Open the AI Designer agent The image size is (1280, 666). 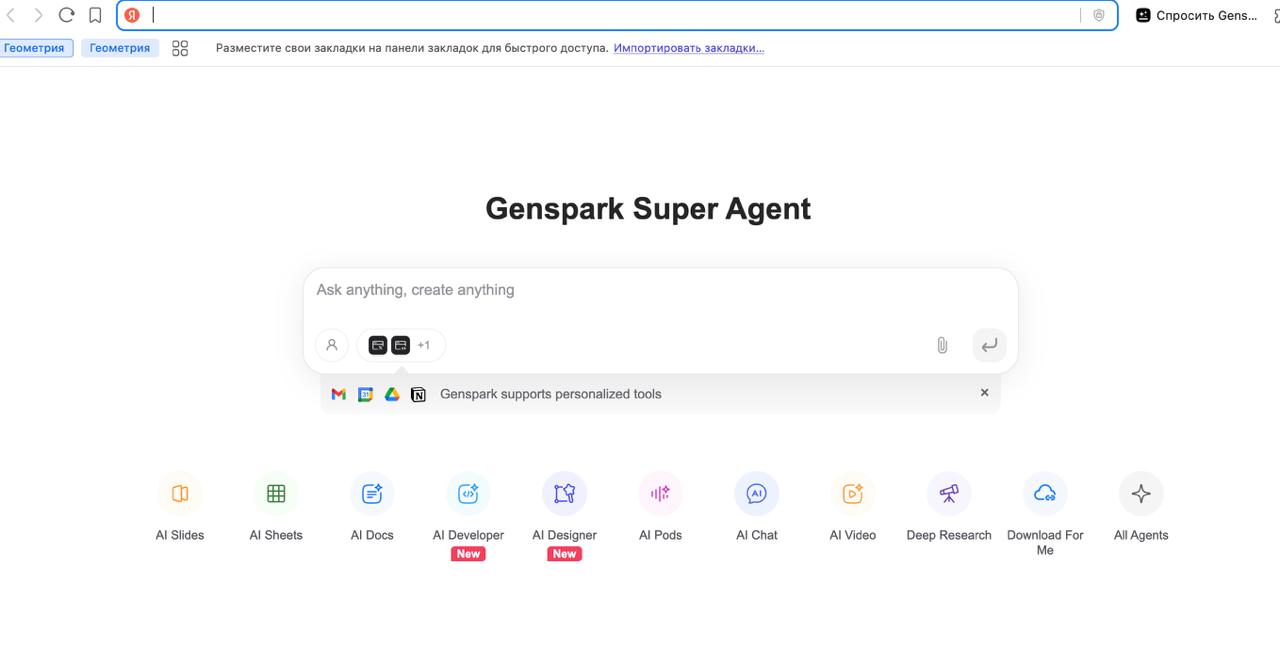click(565, 494)
